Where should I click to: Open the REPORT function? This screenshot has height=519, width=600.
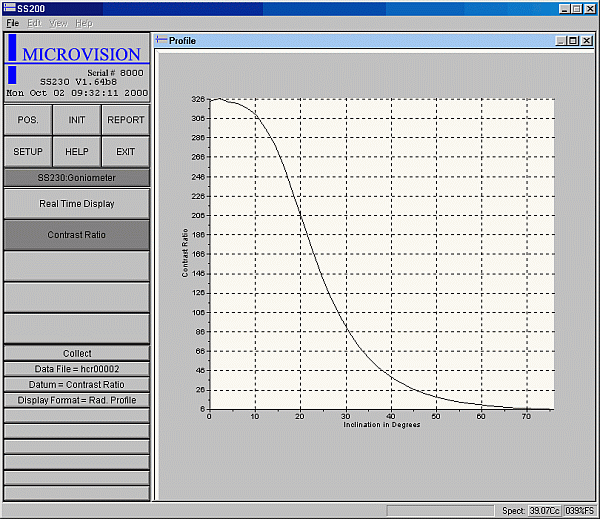126,120
